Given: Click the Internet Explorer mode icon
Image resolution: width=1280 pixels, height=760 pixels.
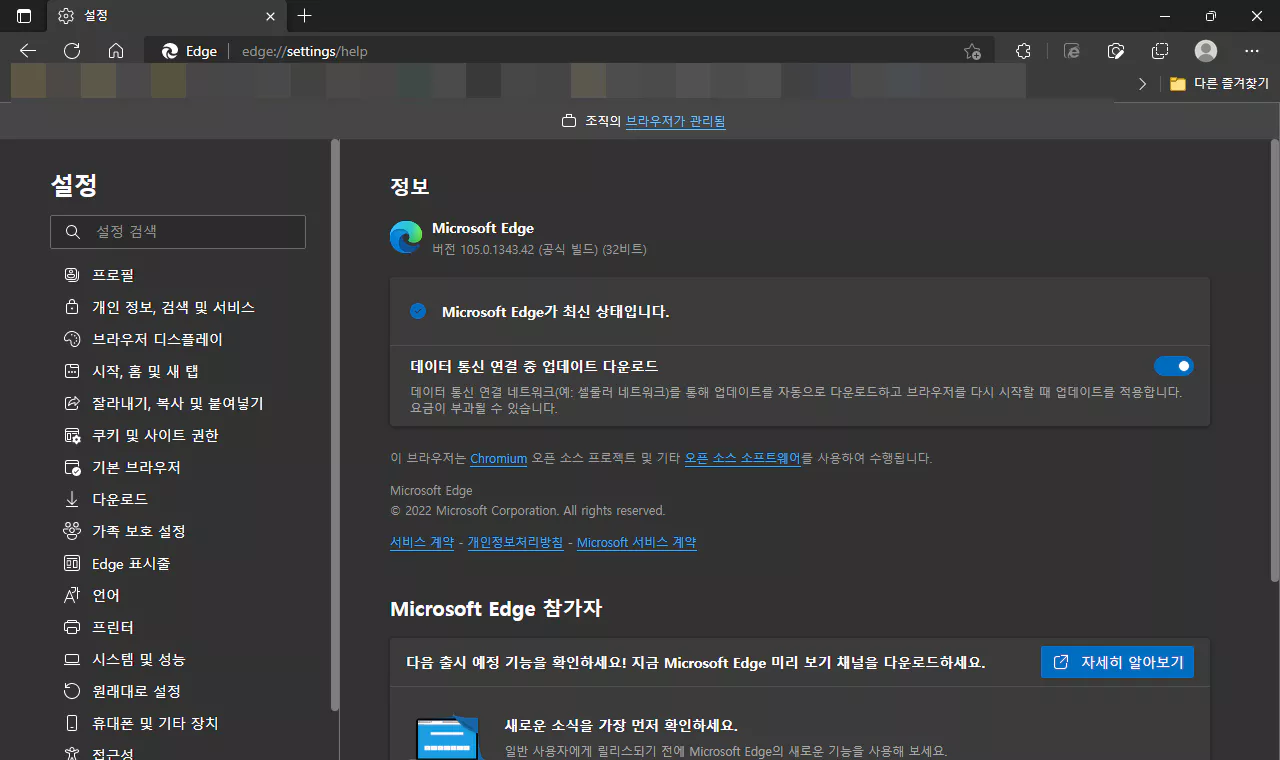Looking at the screenshot, I should [1072, 51].
